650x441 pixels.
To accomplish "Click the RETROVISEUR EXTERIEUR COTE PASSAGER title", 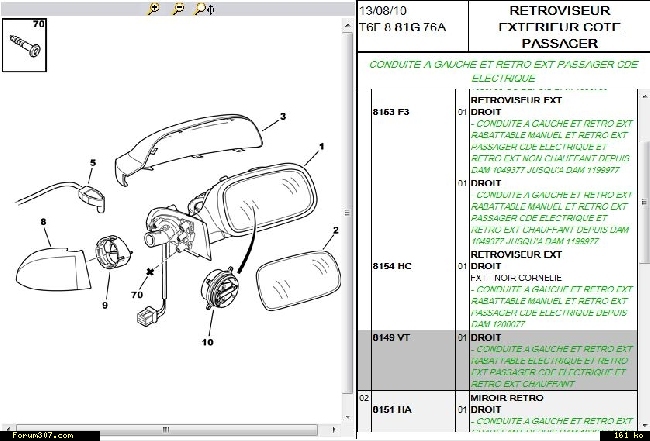I will click(559, 27).
